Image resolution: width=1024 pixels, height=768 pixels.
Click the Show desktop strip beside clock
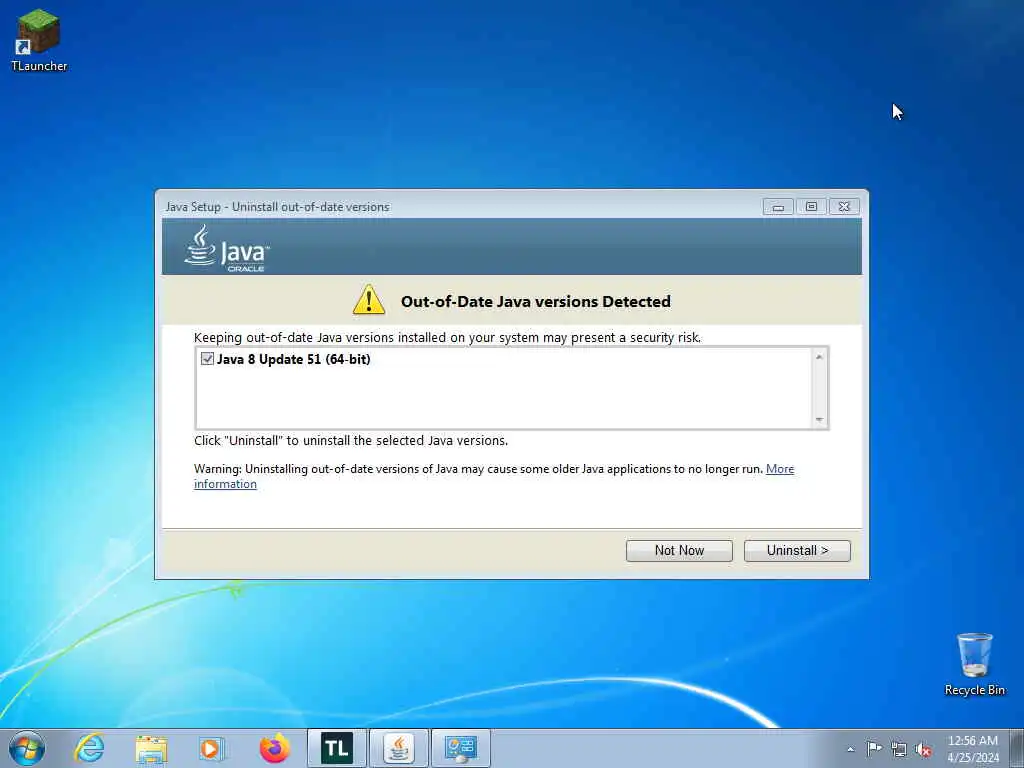coord(1017,748)
